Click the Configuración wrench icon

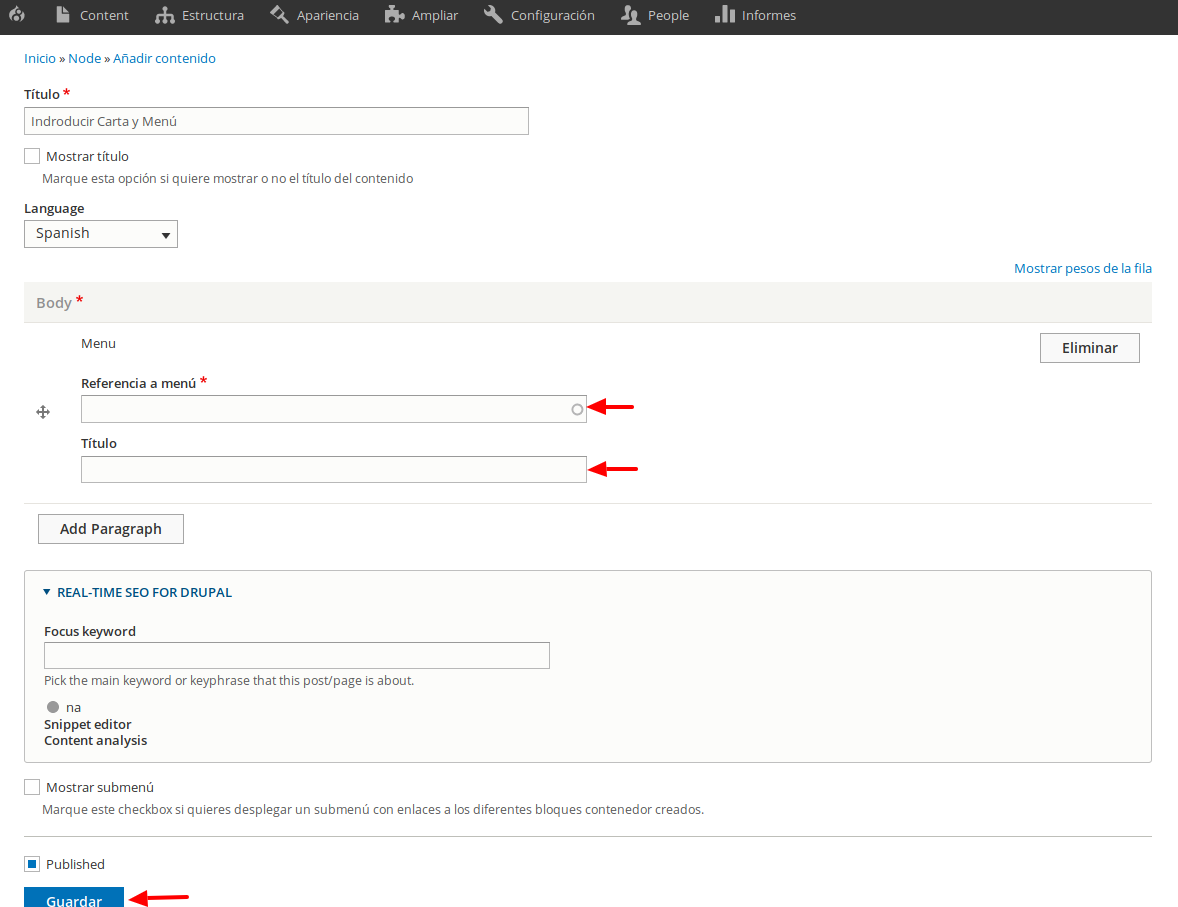494,14
